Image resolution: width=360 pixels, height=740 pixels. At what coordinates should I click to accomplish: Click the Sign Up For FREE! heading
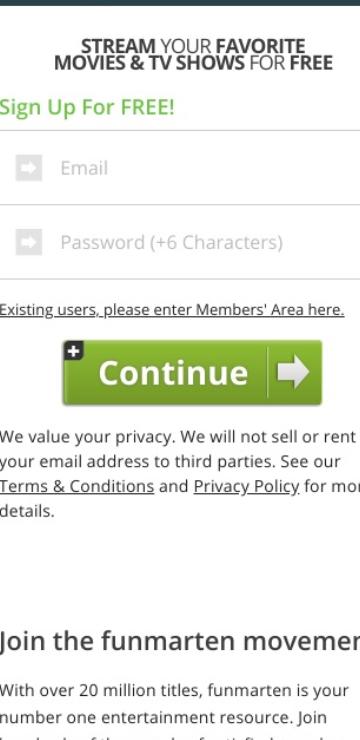87,107
